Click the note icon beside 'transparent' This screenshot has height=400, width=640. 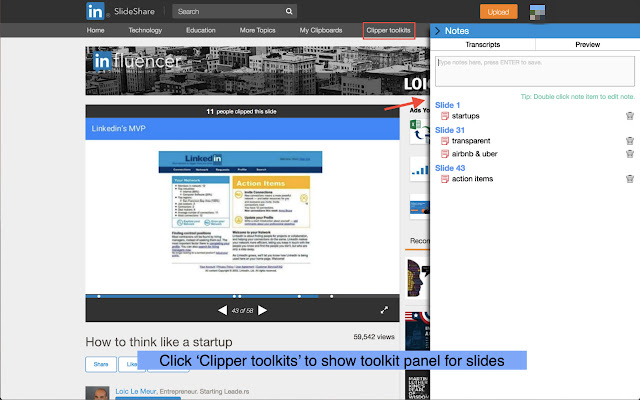(445, 141)
